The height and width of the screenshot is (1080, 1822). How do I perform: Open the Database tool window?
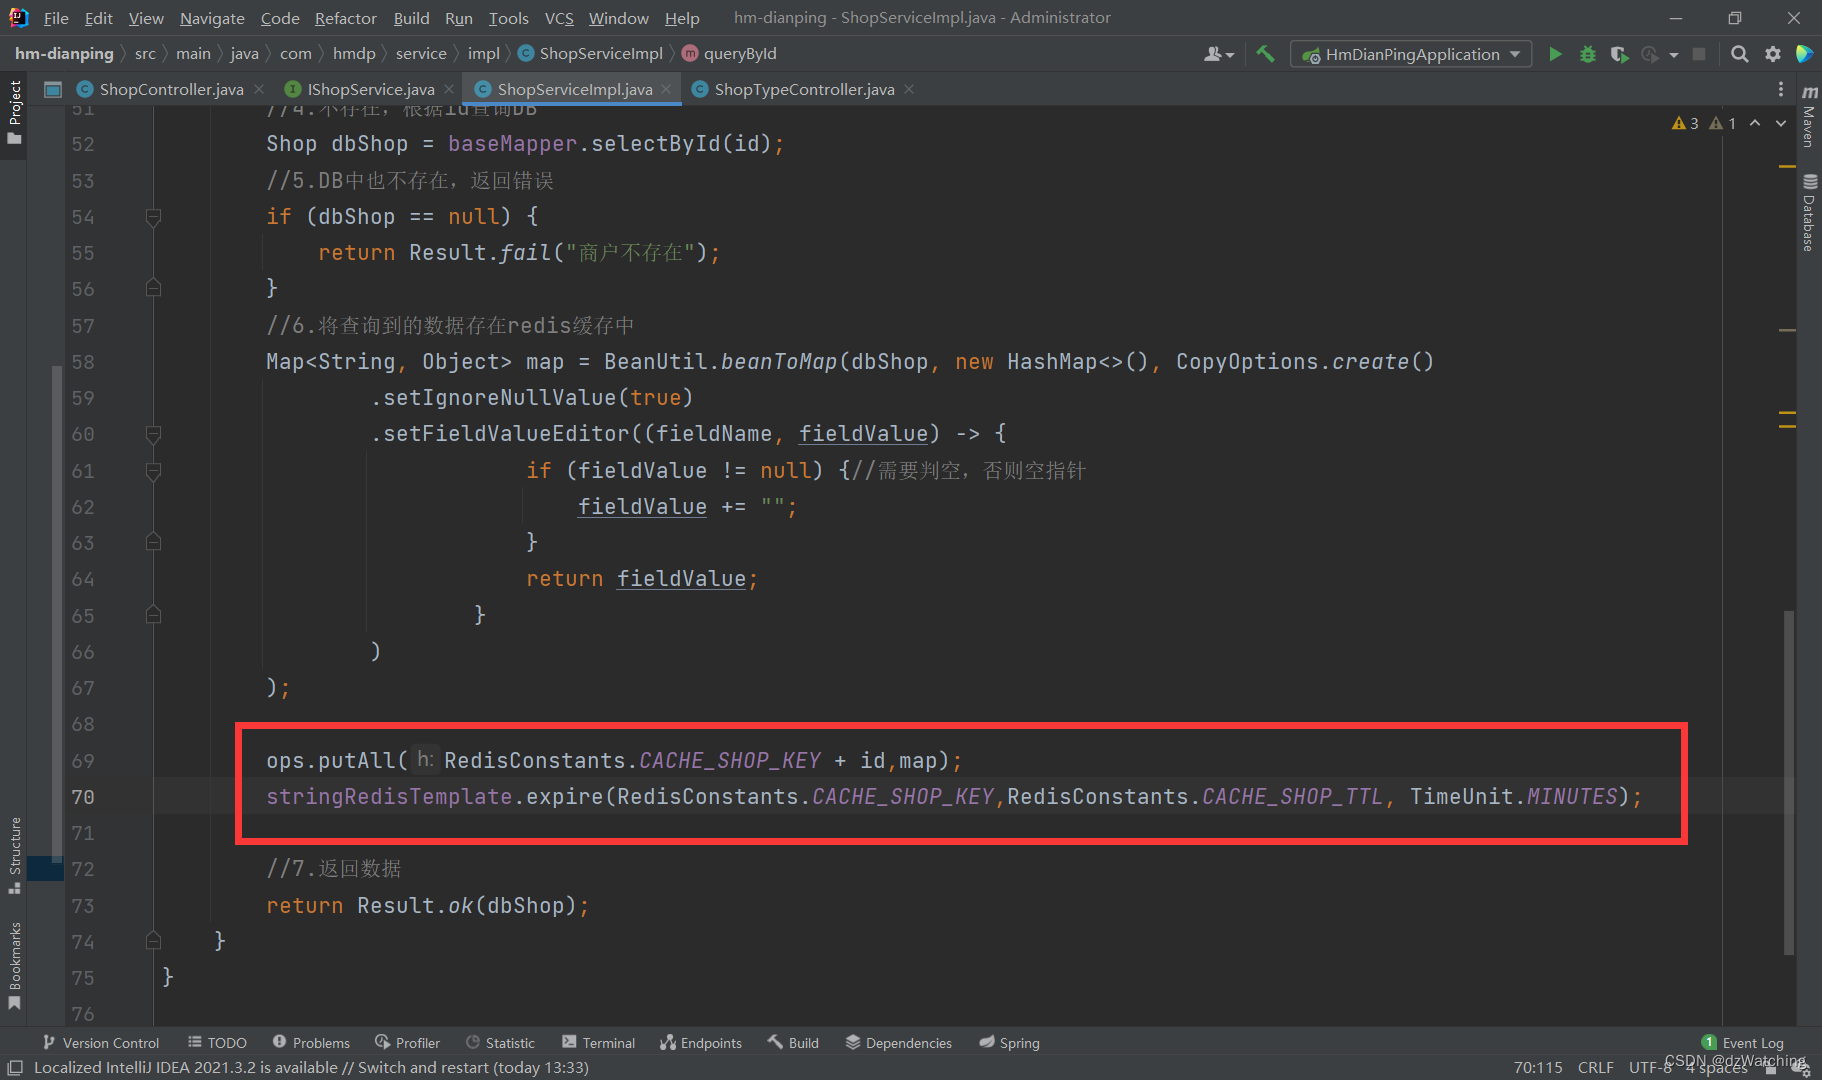(1809, 213)
